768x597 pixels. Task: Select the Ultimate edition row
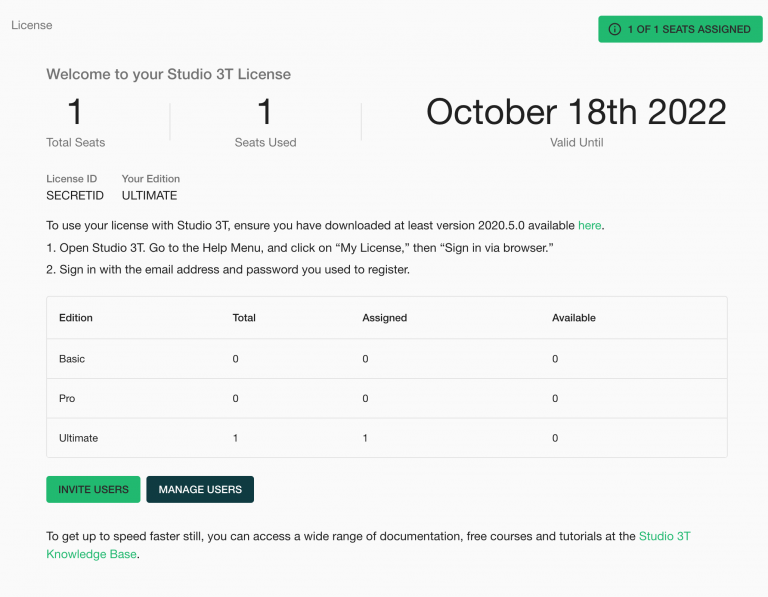tap(78, 438)
